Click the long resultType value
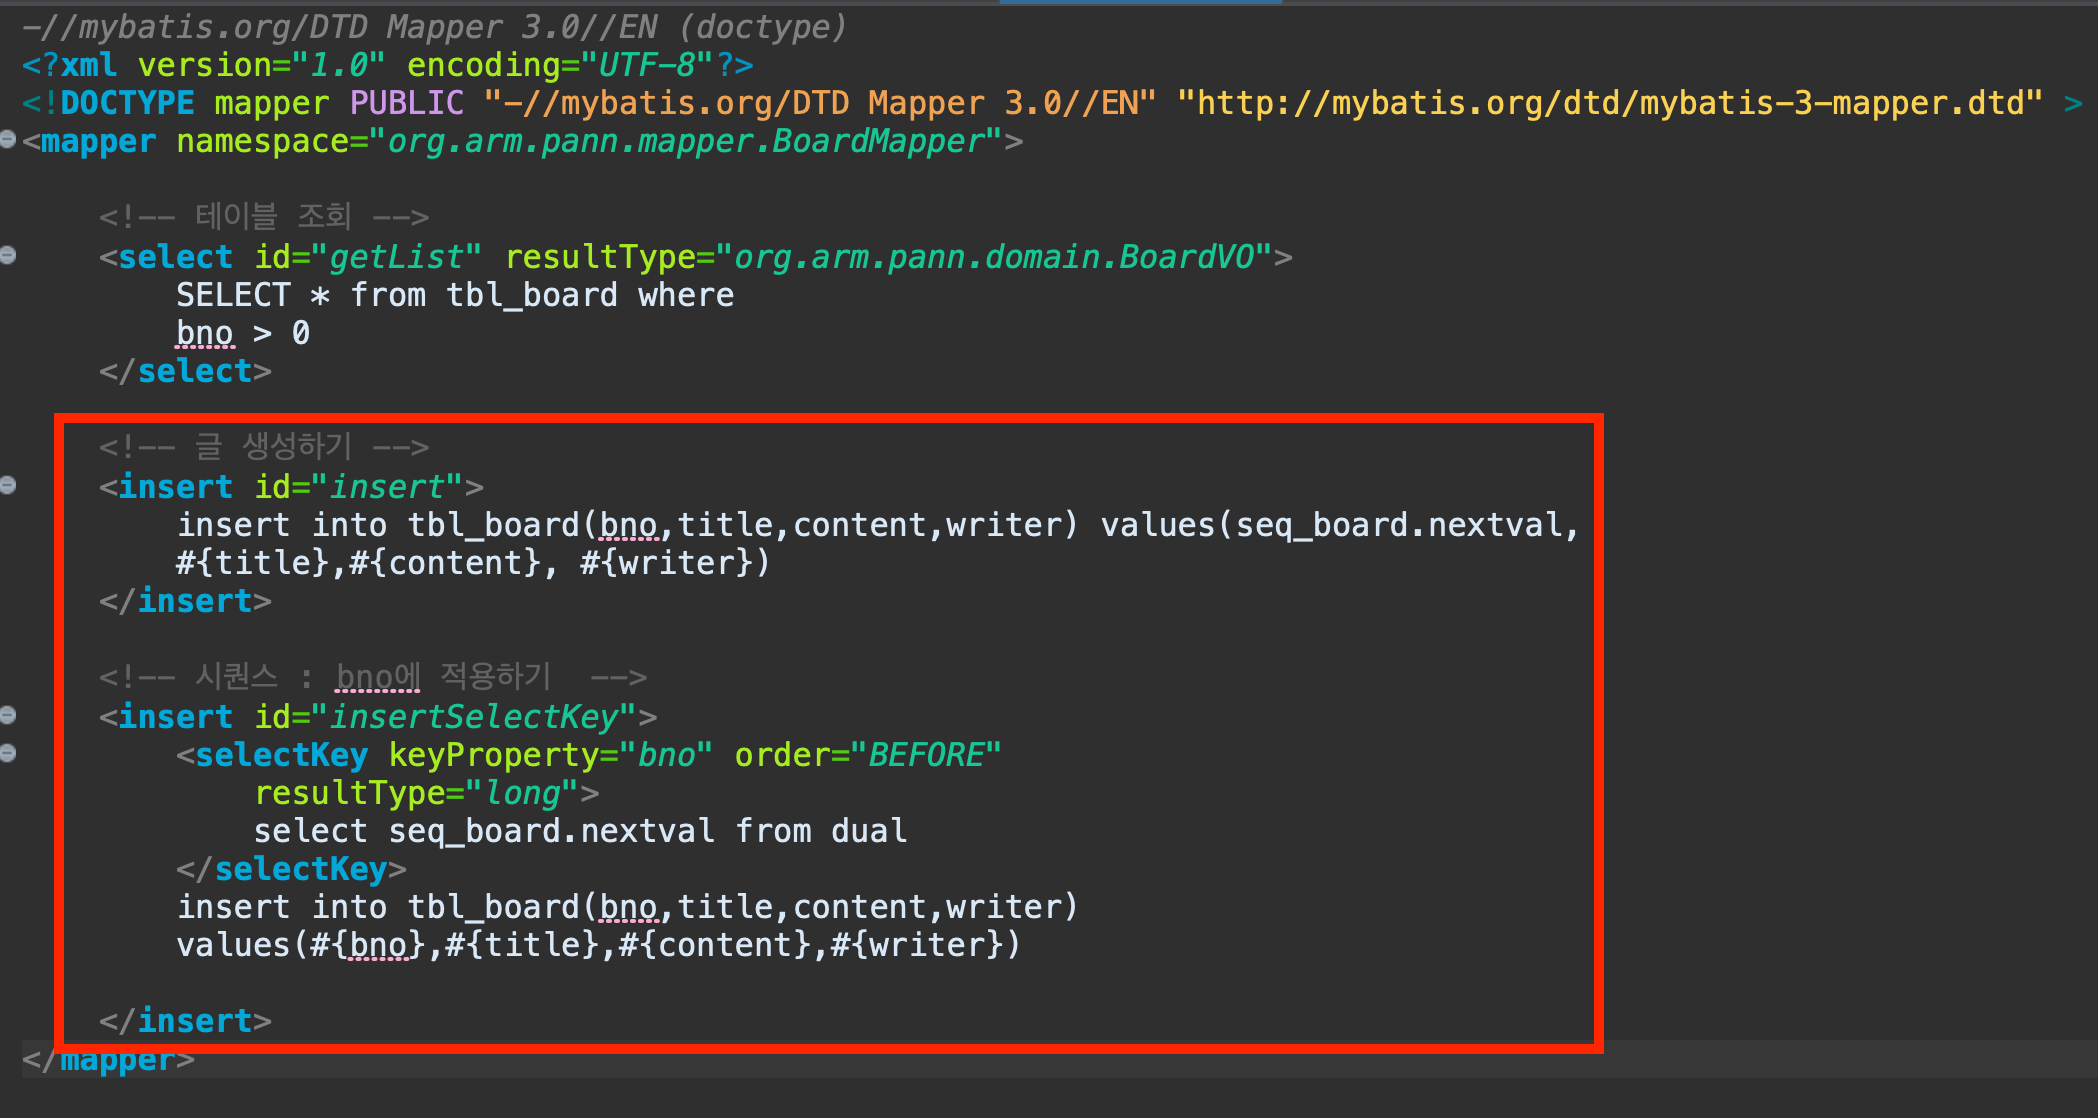The height and width of the screenshot is (1118, 2098). click(x=522, y=793)
